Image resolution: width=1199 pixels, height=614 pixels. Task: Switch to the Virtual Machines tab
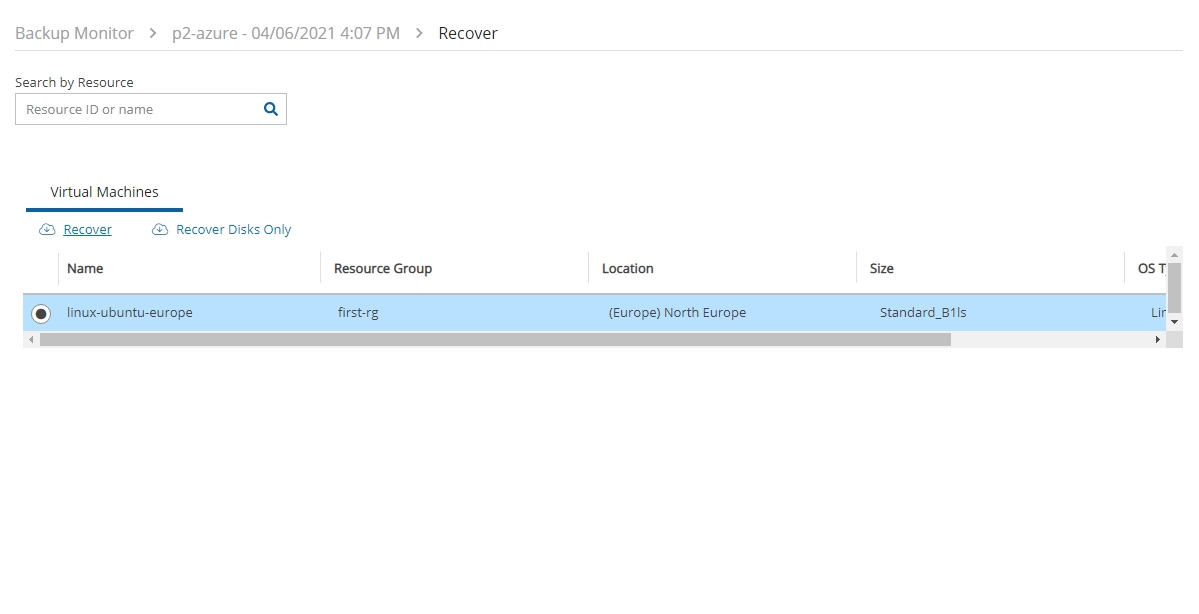coord(104,192)
